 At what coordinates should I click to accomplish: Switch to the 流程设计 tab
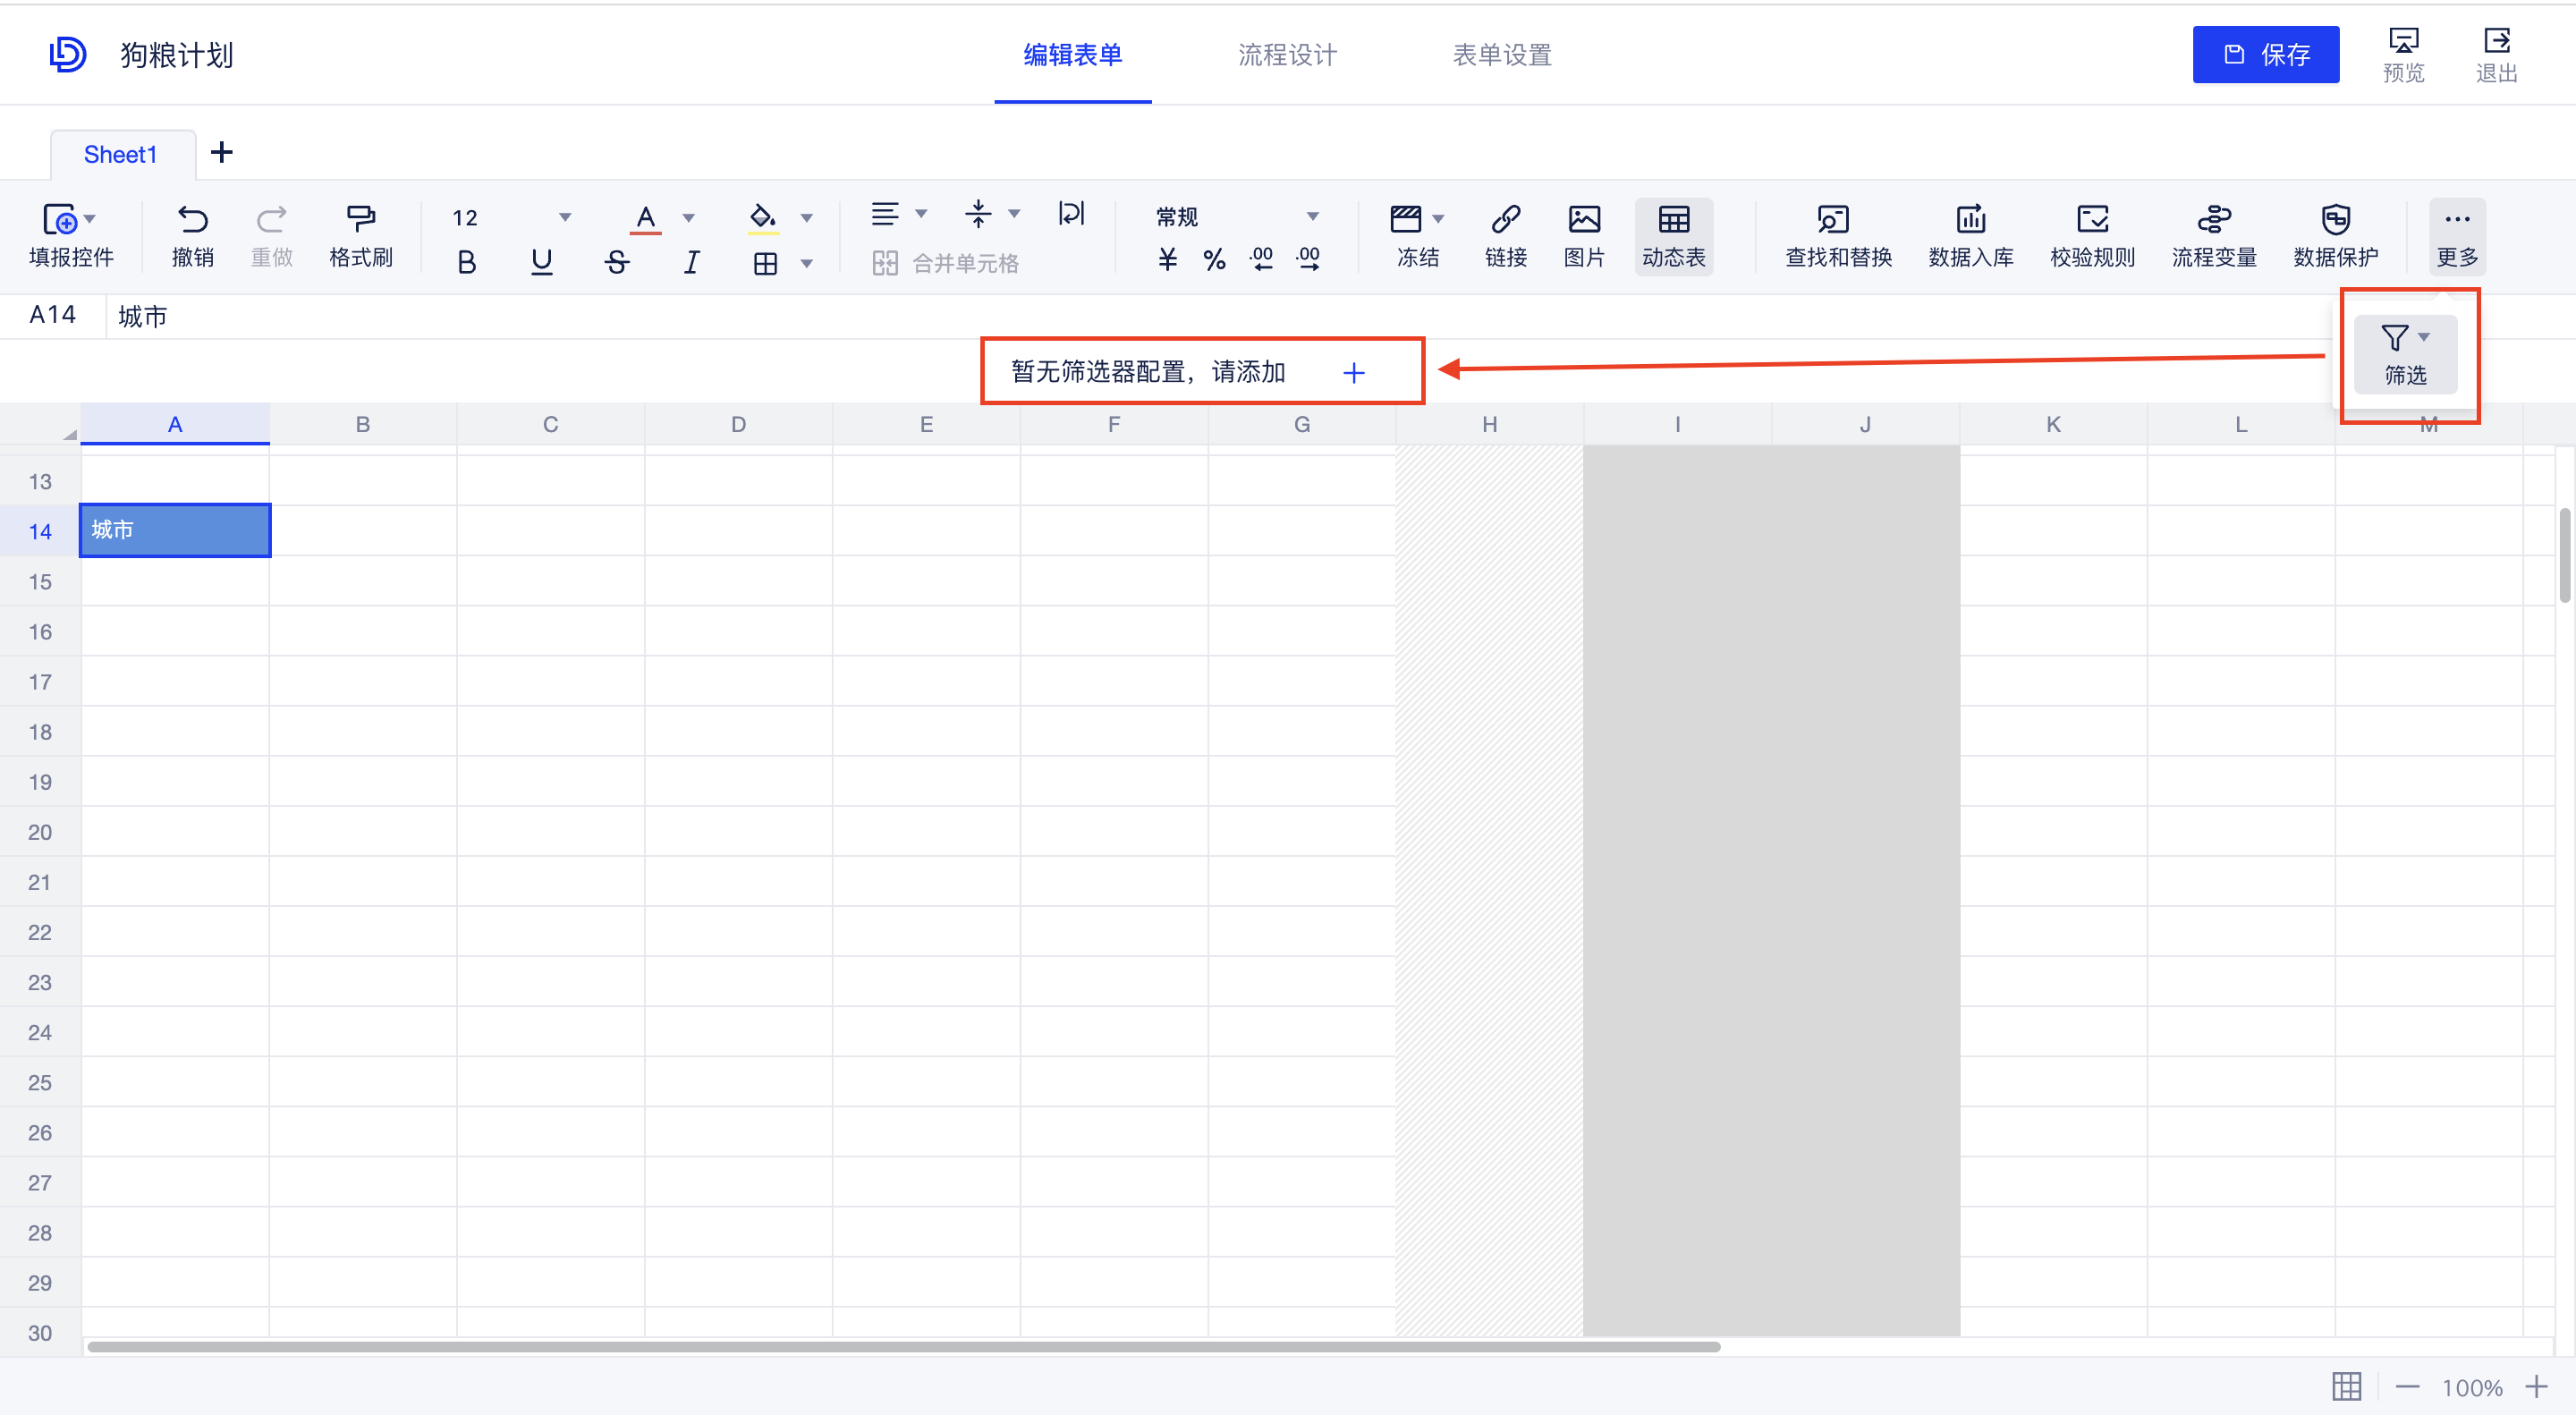pos(1287,55)
